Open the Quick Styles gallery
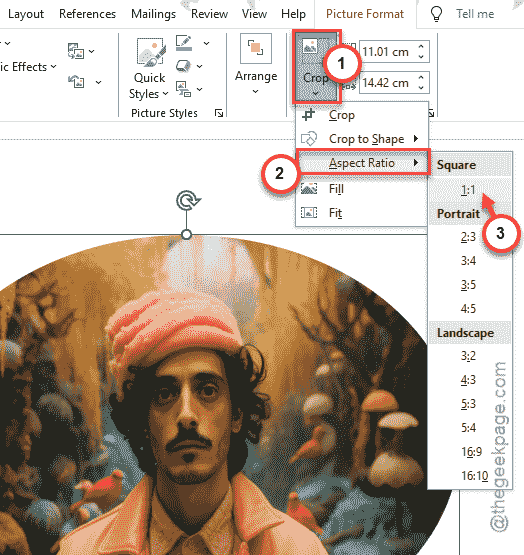Viewport: 524px width, 555px height. [149, 68]
